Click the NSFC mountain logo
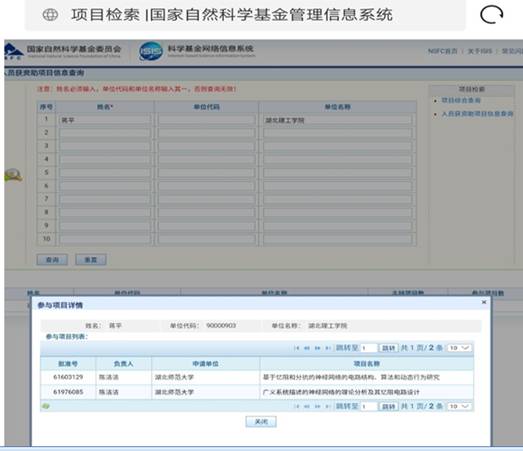 (x=13, y=52)
